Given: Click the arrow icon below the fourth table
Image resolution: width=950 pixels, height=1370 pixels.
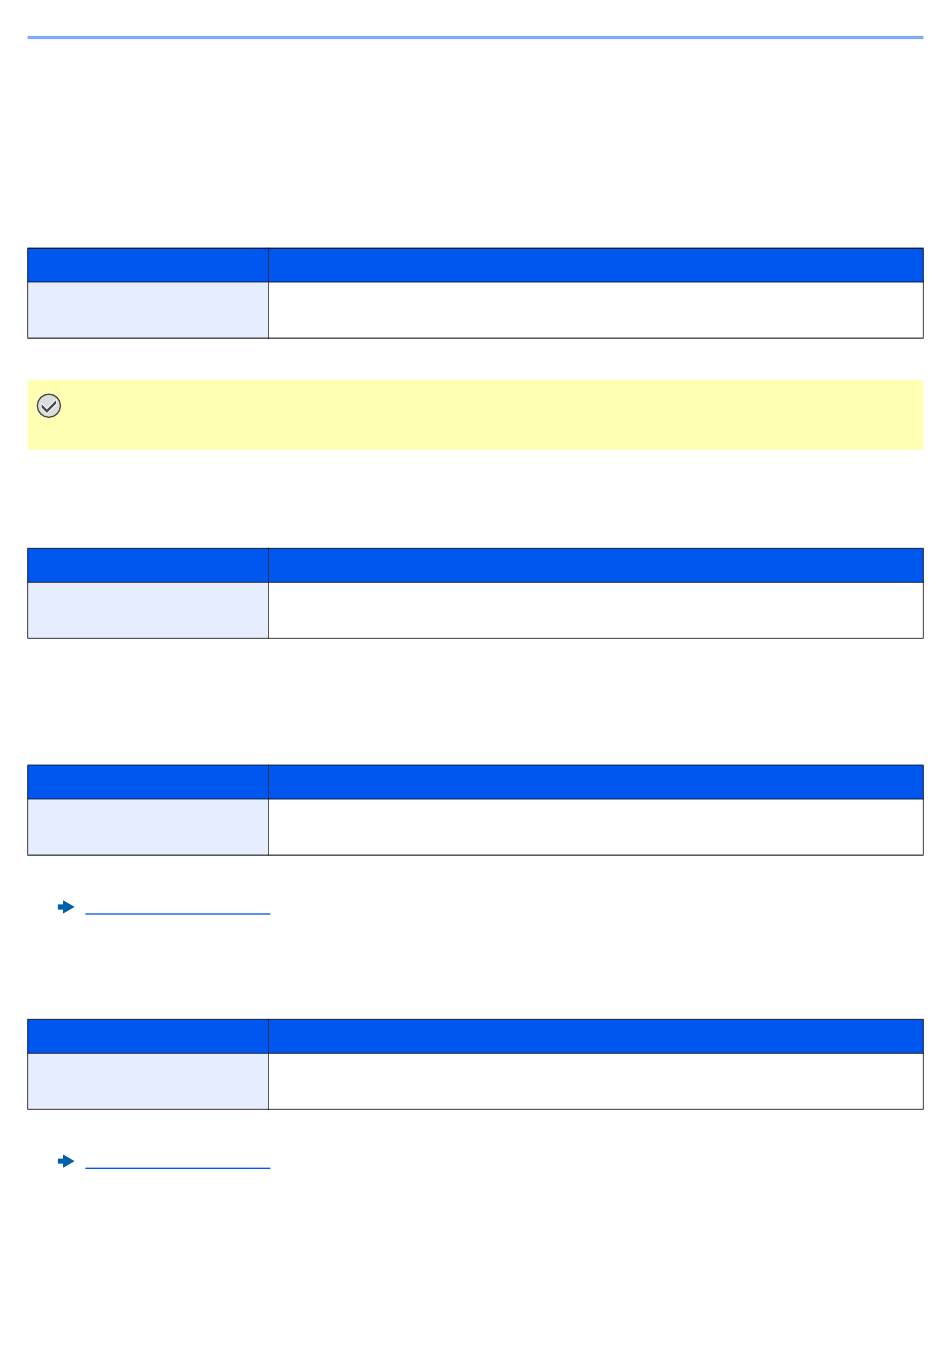Looking at the screenshot, I should (66, 1161).
